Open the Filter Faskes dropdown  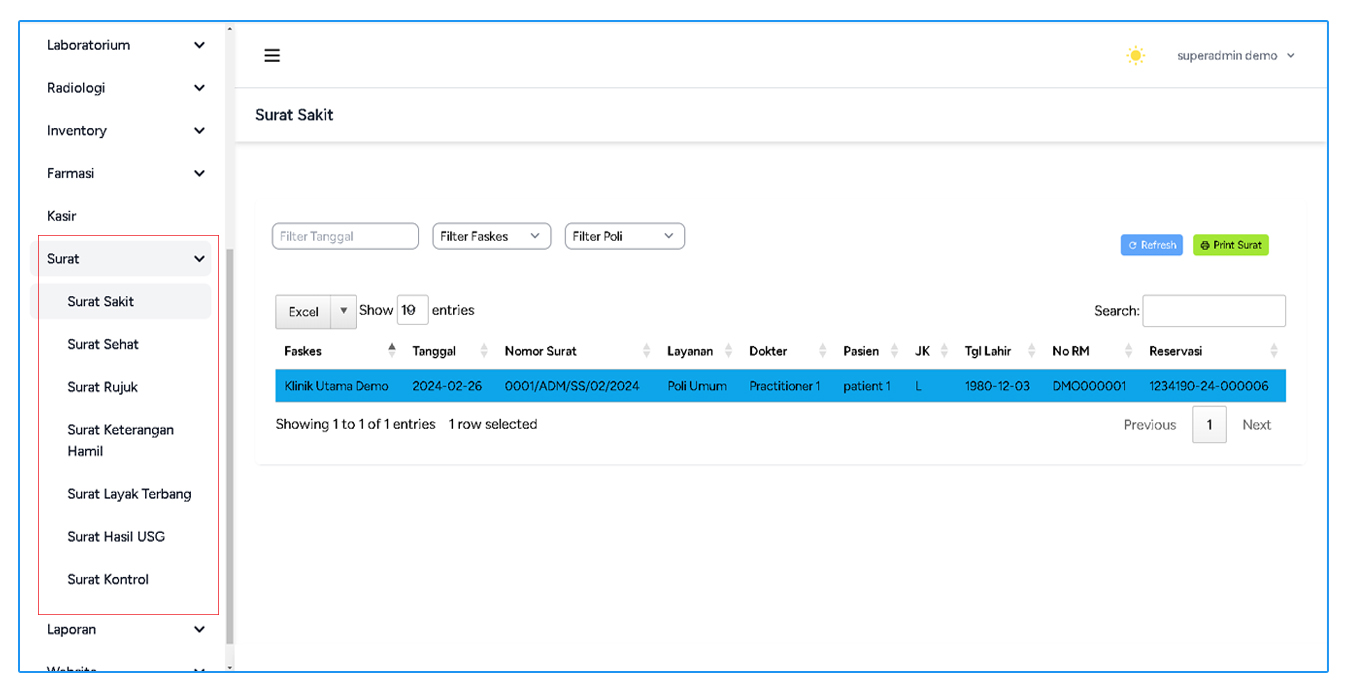point(491,236)
